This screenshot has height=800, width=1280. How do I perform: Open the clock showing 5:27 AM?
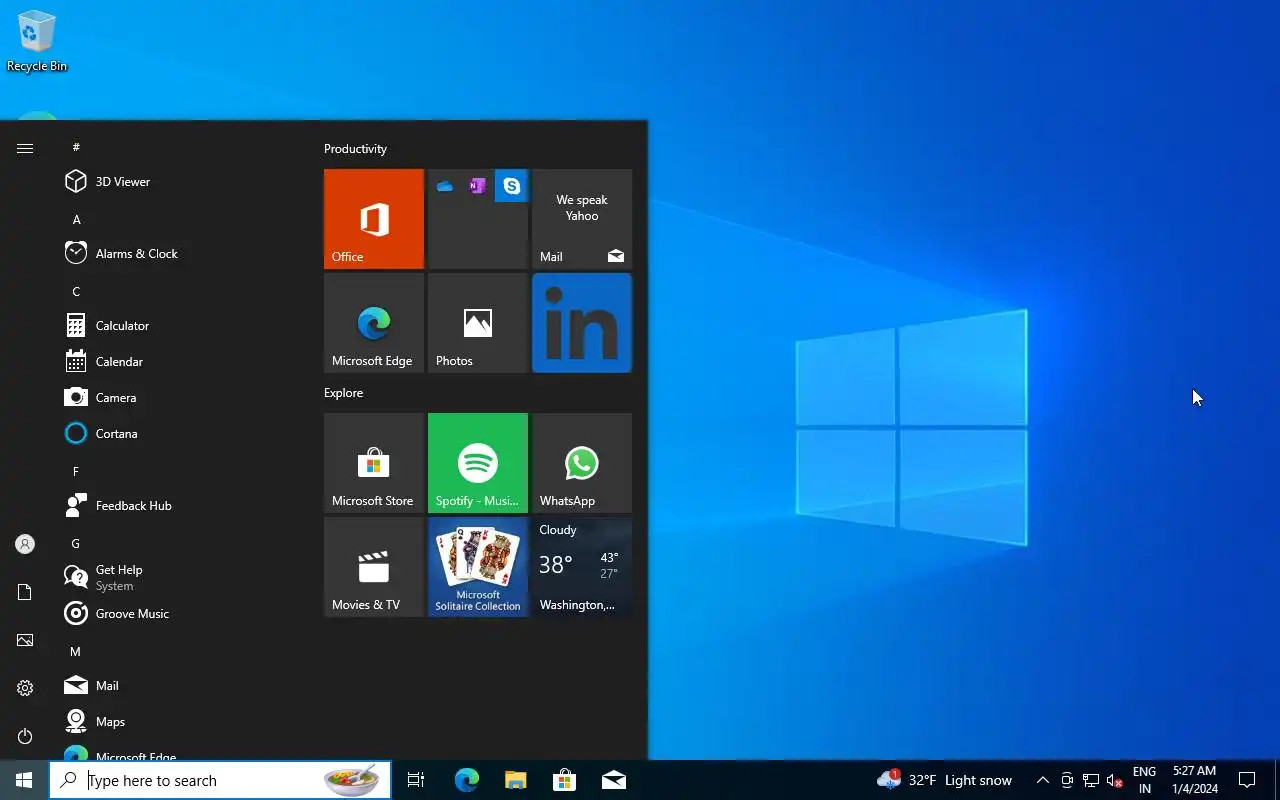[1195, 780]
